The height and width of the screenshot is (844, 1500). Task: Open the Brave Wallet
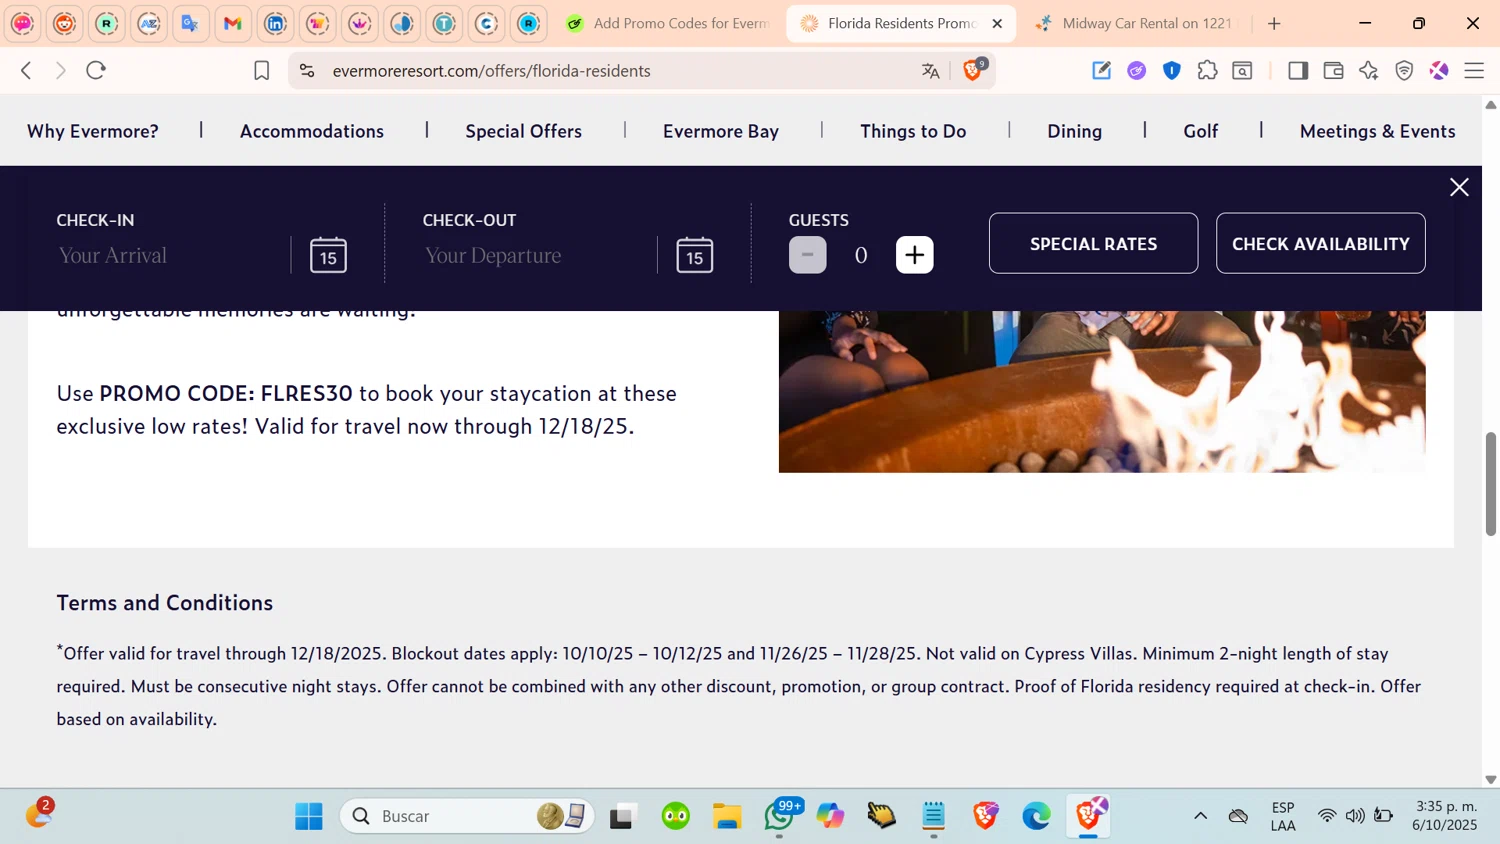tap(1333, 70)
